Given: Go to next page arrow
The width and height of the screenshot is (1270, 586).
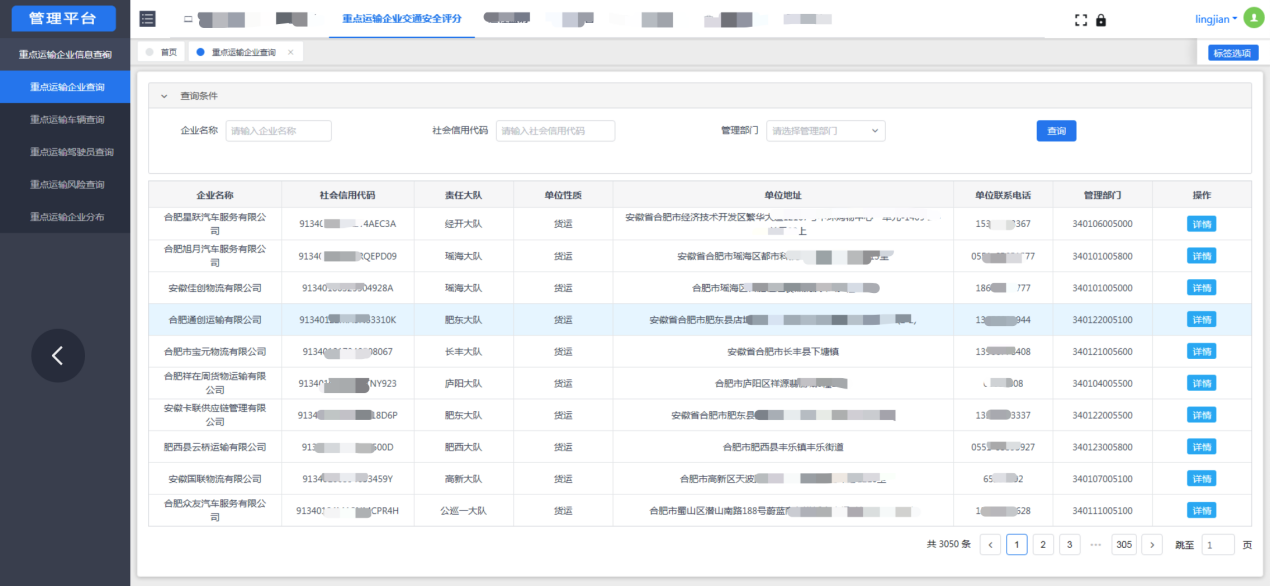Looking at the screenshot, I should 1152,545.
